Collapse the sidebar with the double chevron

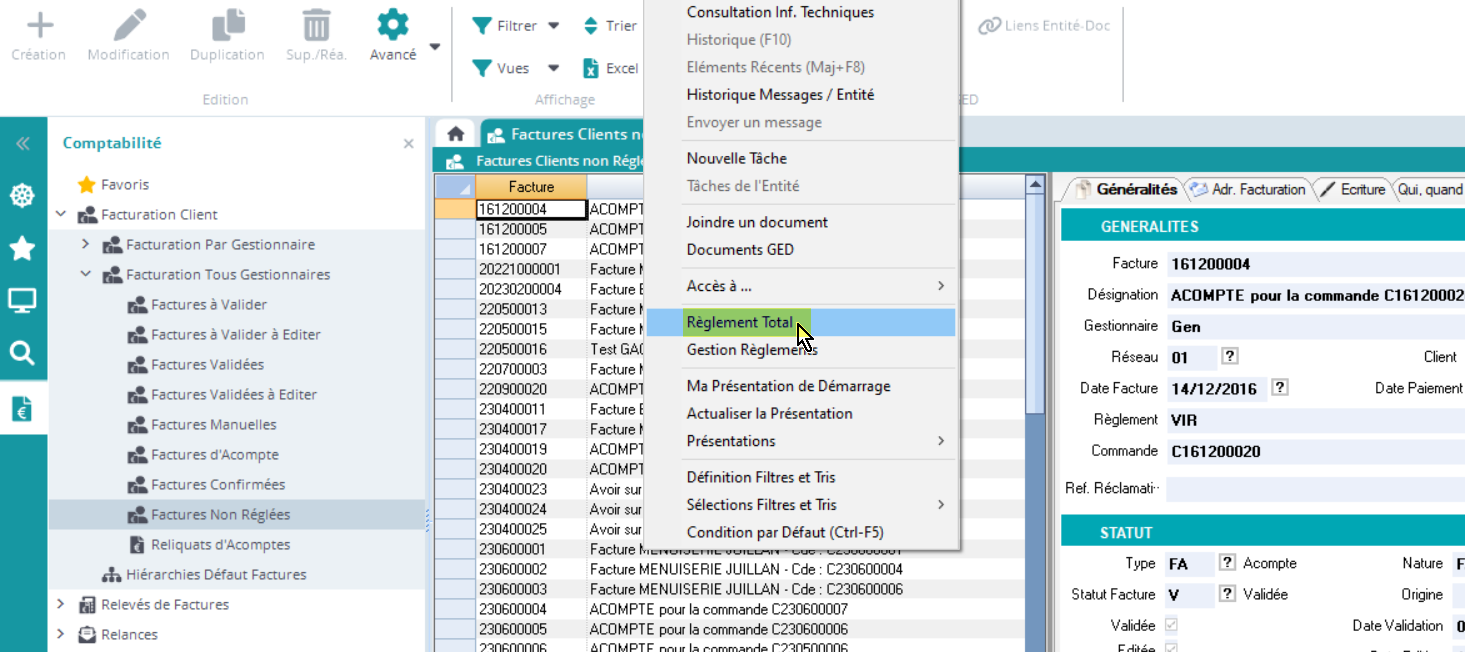click(22, 144)
